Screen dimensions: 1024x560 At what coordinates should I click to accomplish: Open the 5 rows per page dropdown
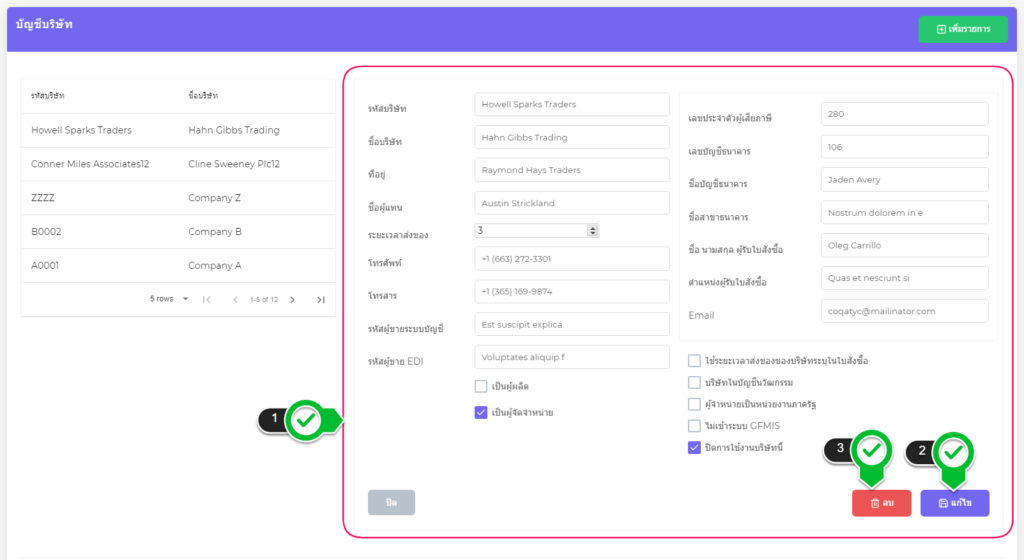tap(169, 299)
